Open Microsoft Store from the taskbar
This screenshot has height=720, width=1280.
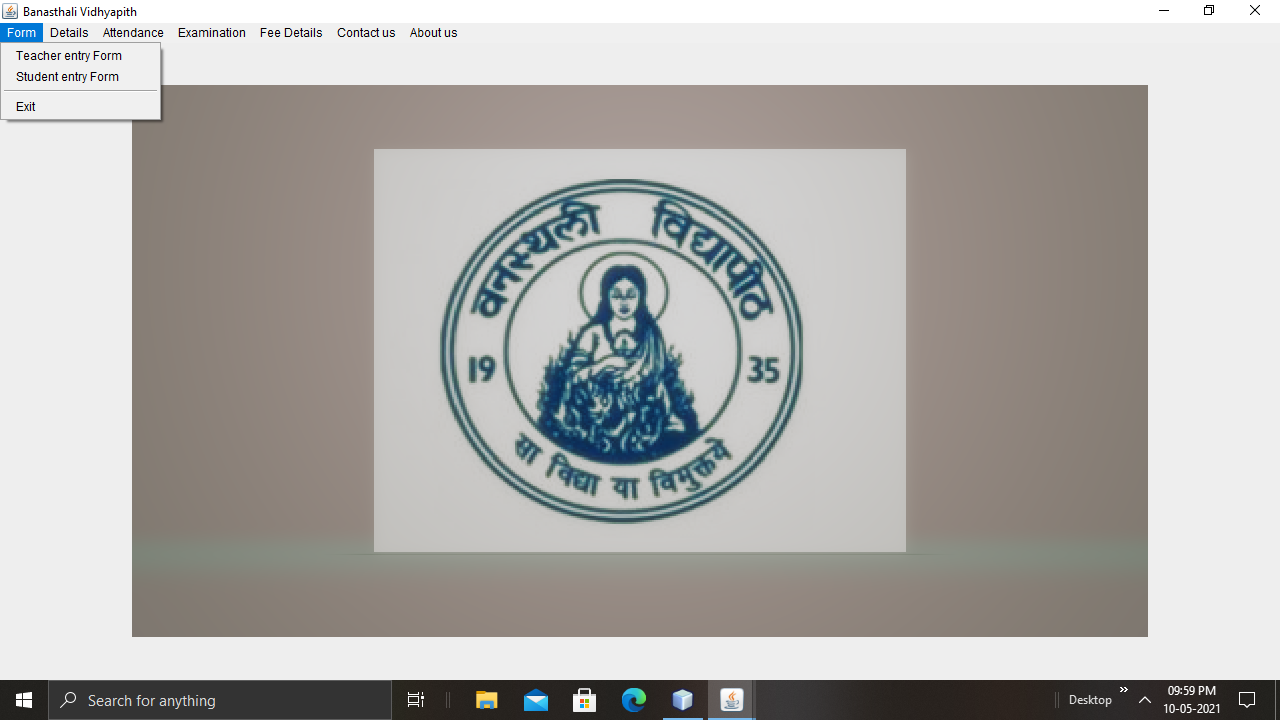[x=584, y=700]
